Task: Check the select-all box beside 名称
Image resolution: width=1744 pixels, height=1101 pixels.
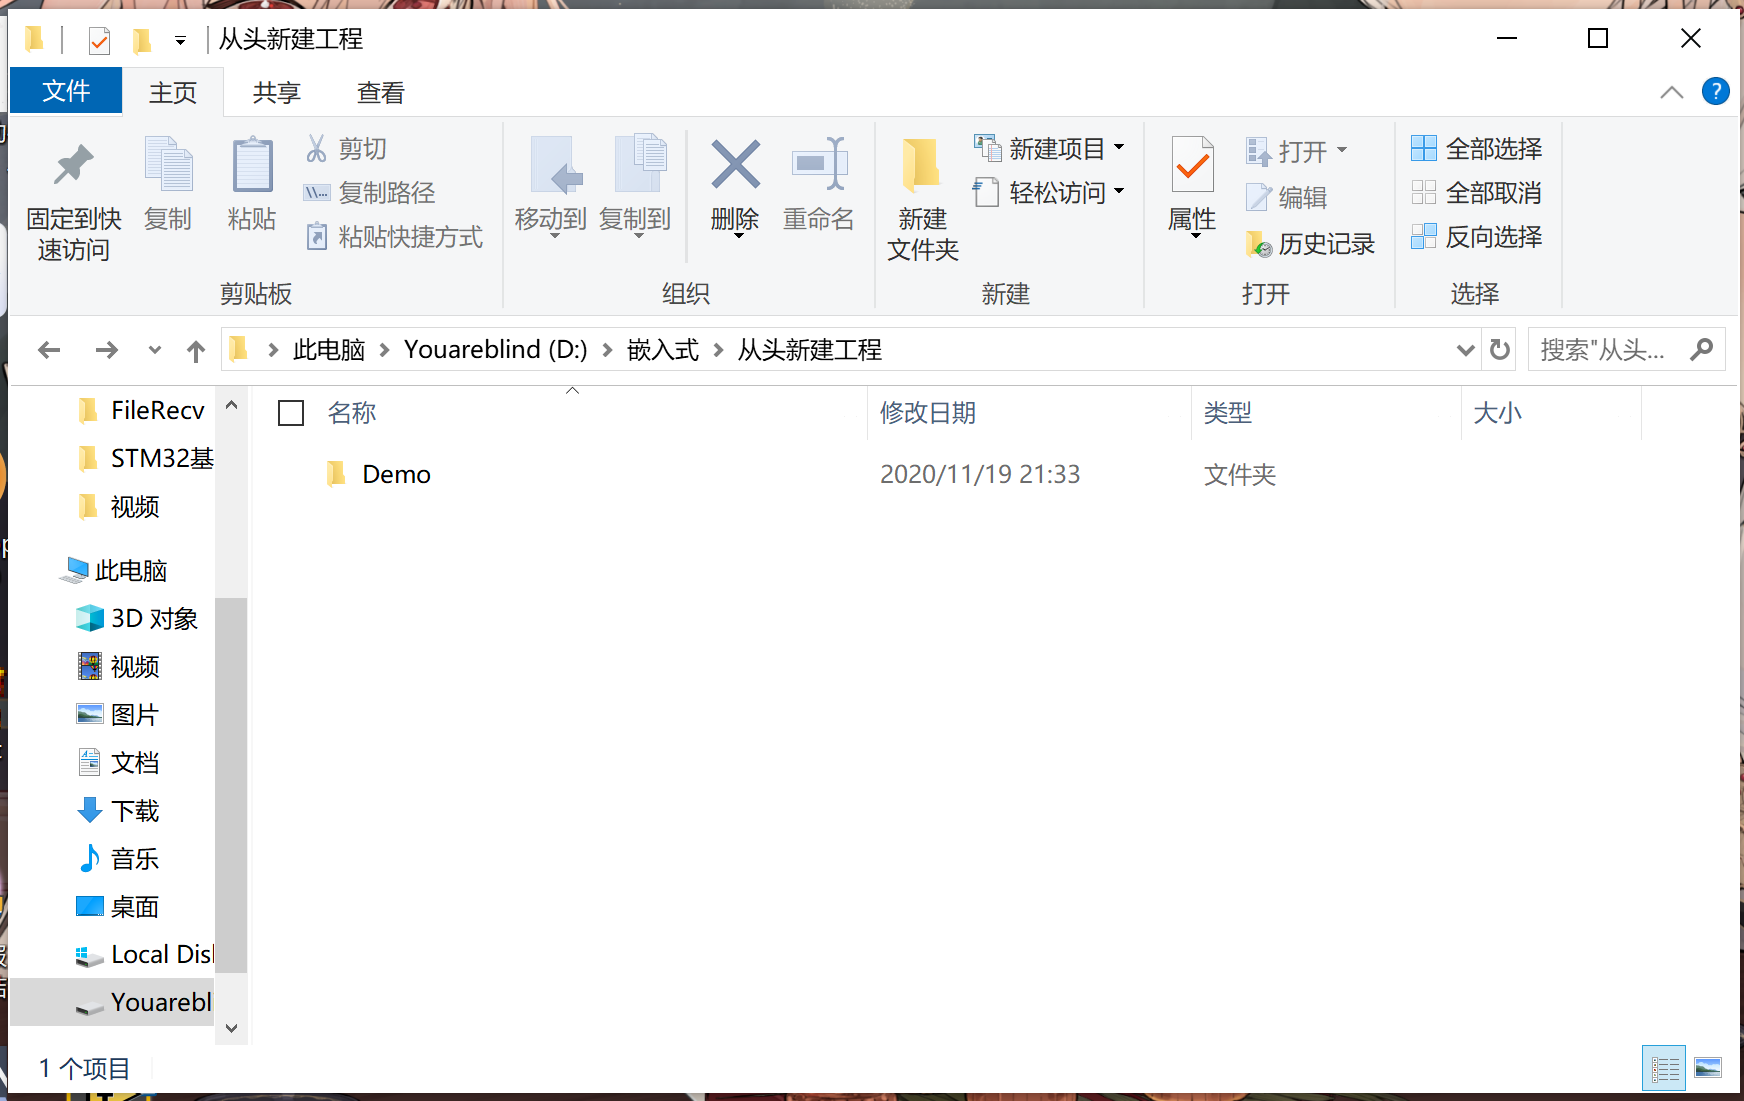Action: click(290, 412)
